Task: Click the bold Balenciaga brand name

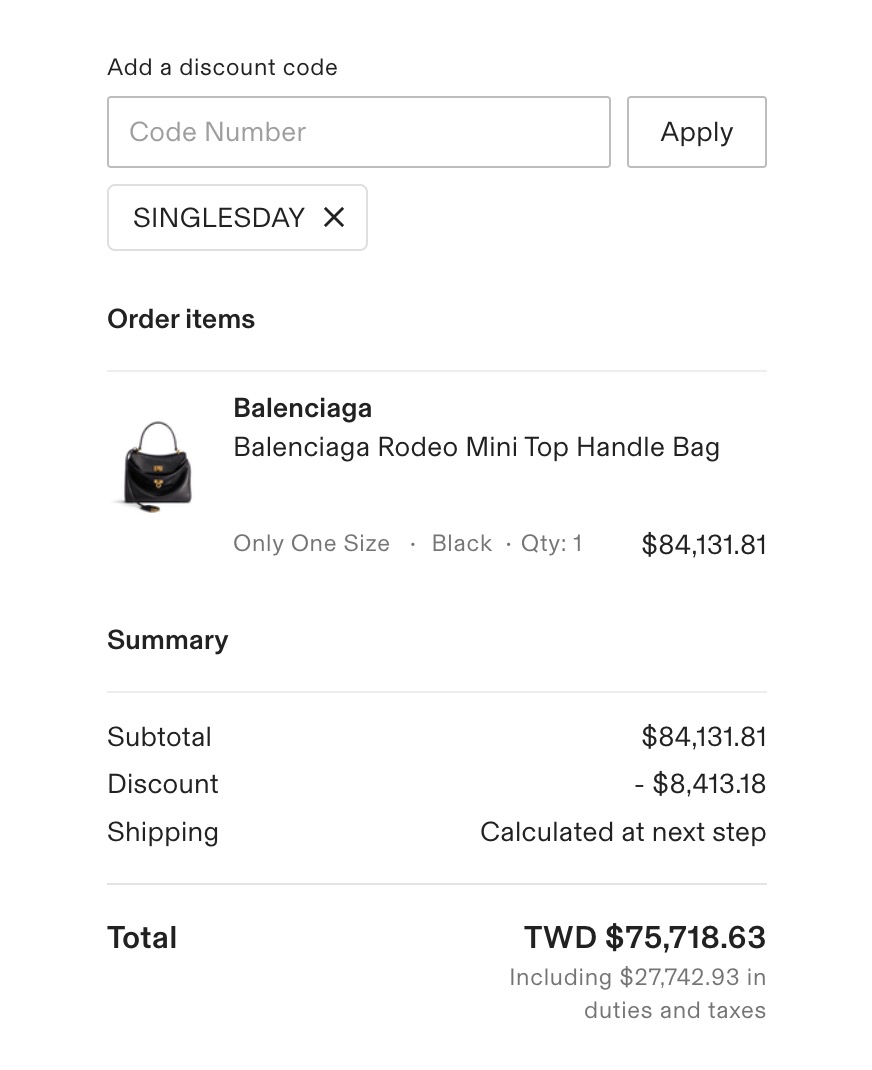Action: (x=302, y=408)
